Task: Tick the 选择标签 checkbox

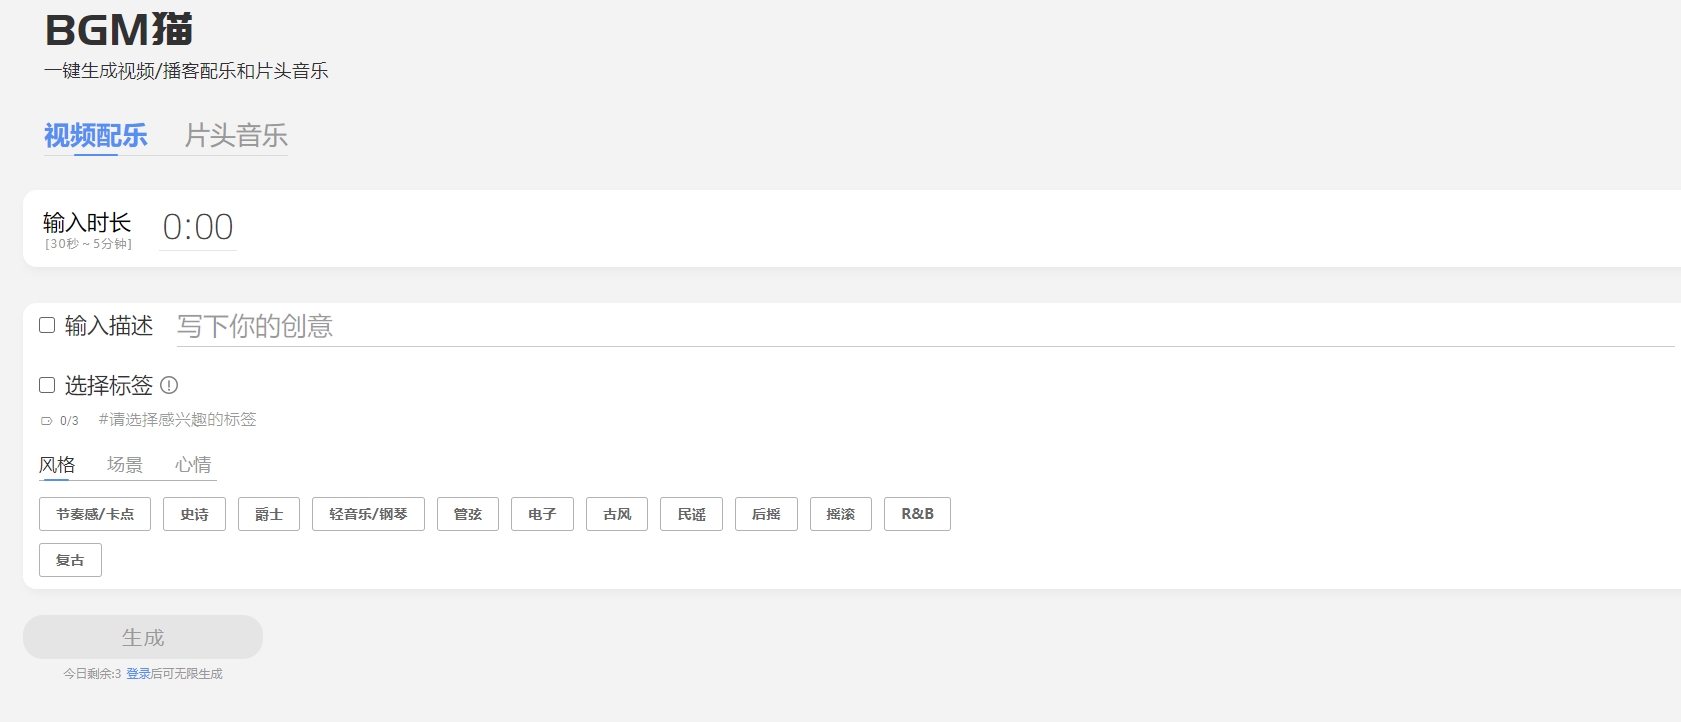Action: [47, 385]
